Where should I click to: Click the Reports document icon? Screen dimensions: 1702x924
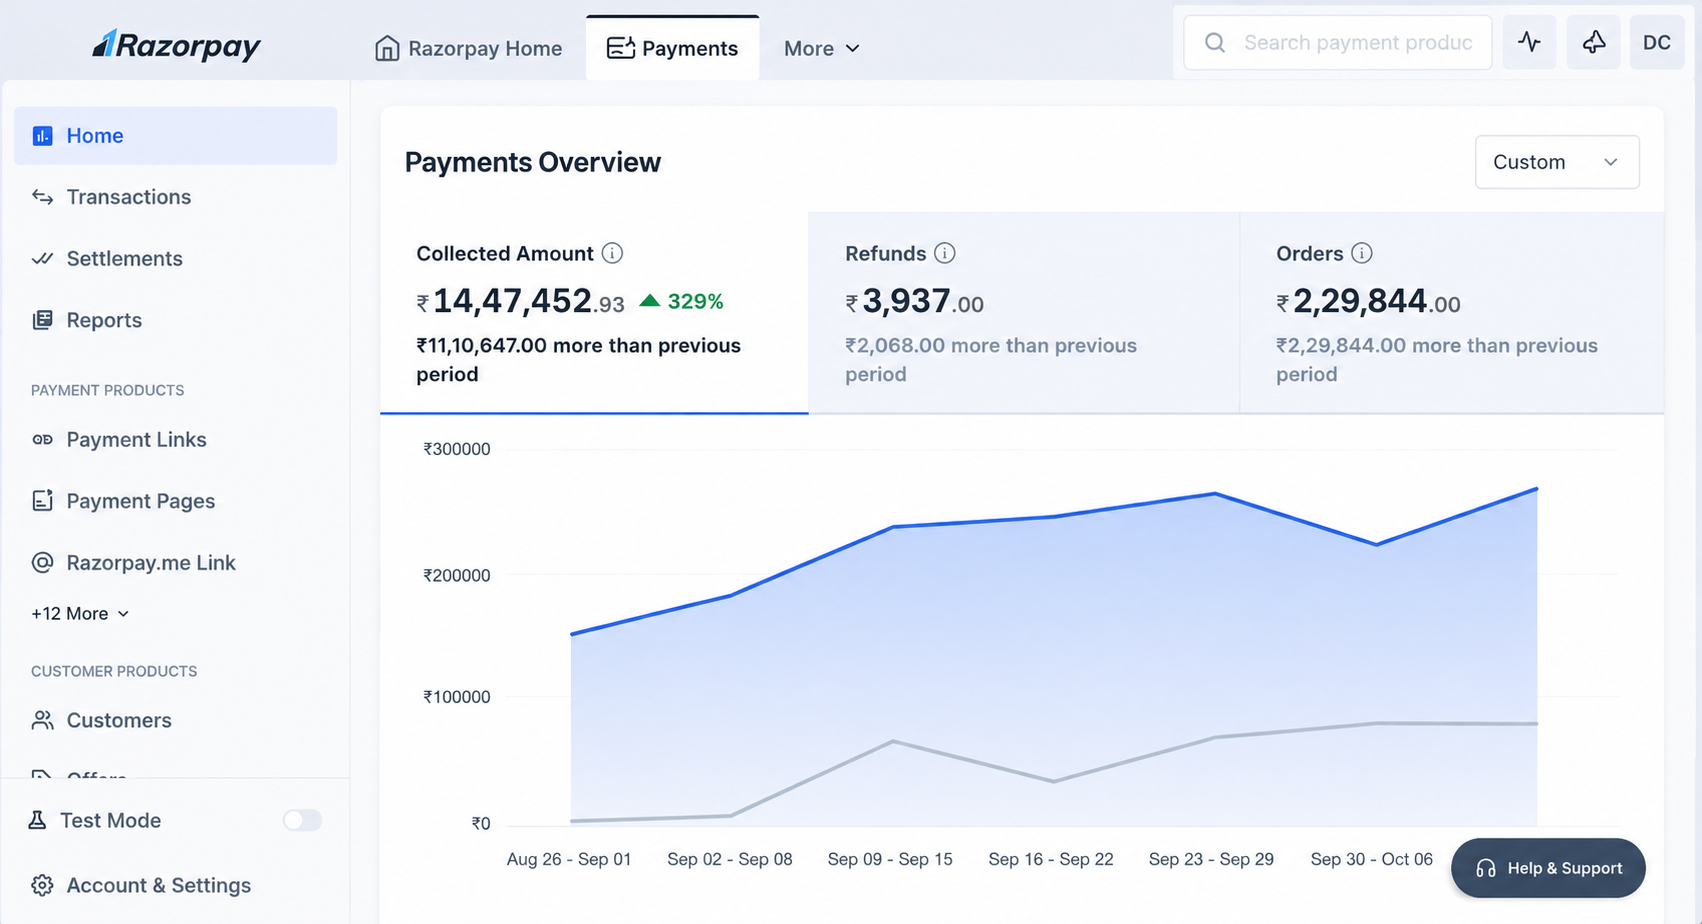pos(42,320)
